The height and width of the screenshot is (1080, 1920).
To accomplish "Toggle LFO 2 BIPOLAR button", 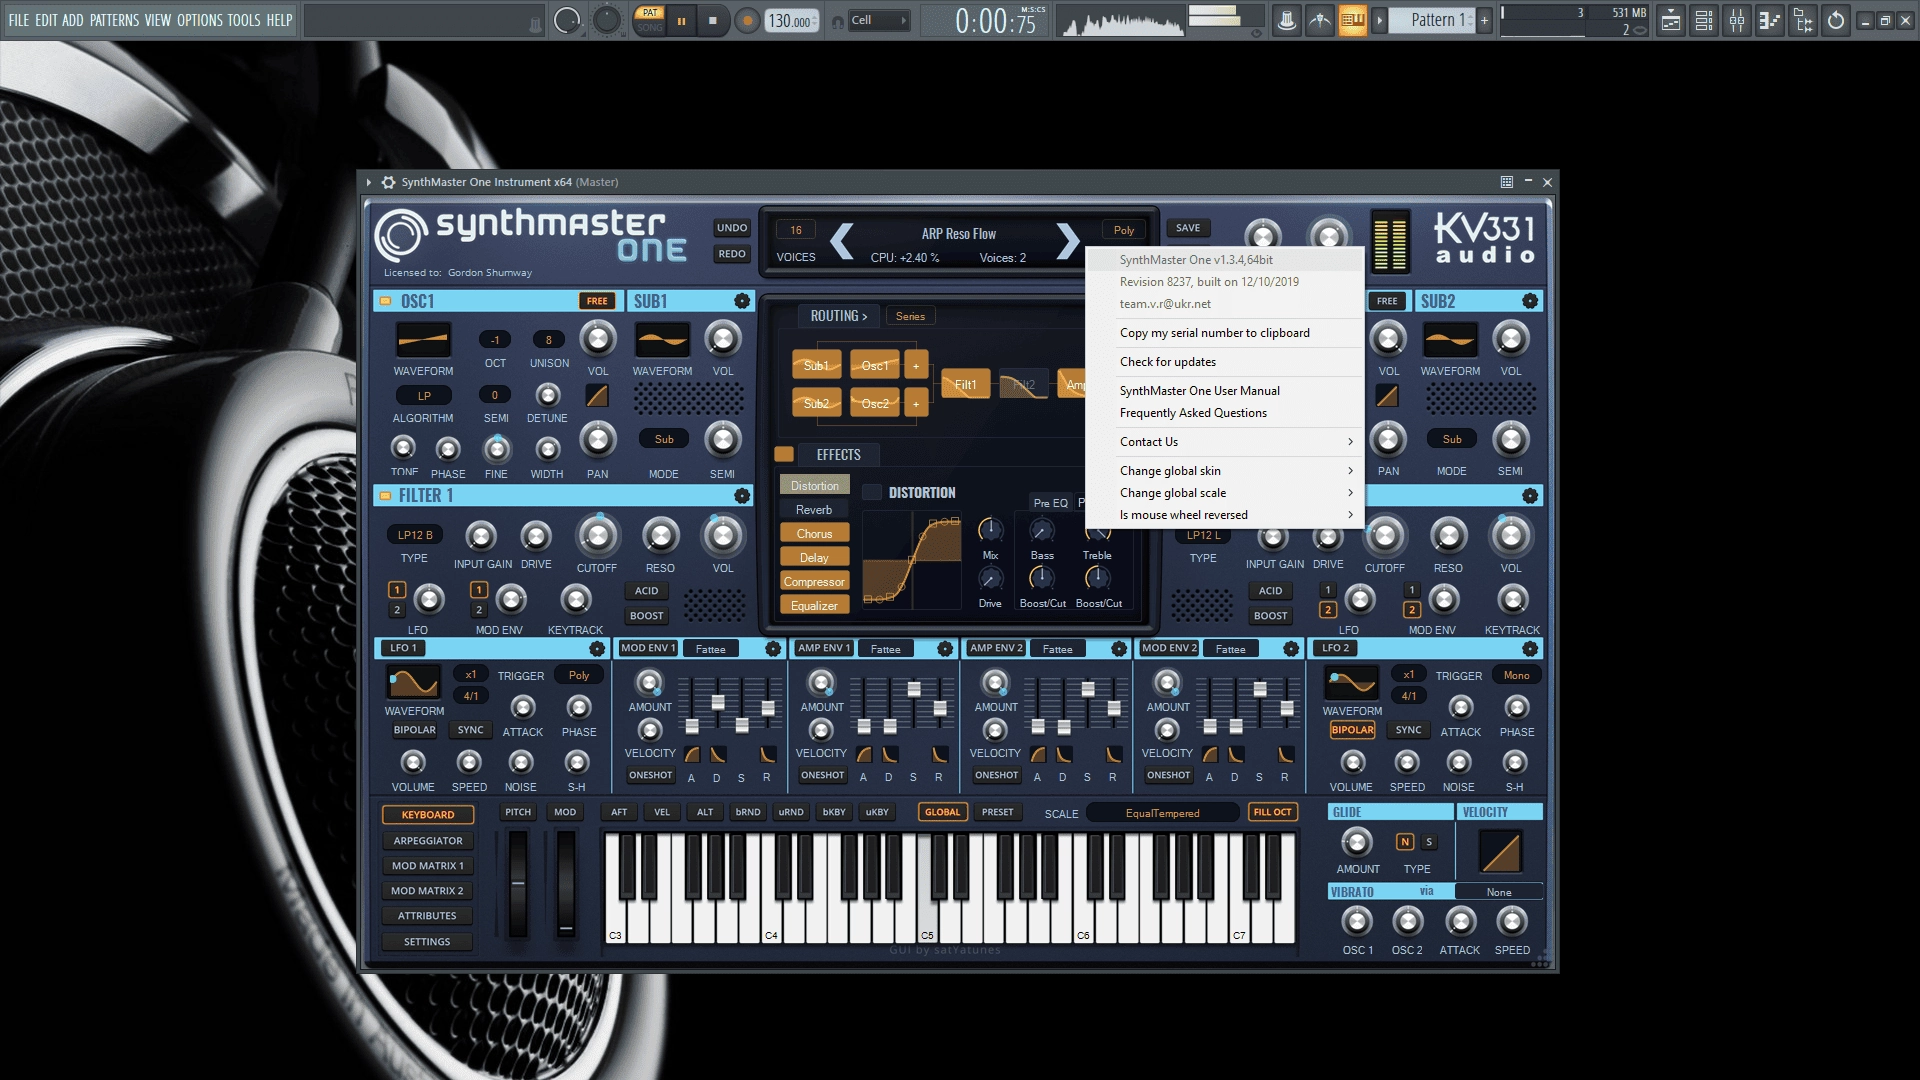I will 1352,730.
